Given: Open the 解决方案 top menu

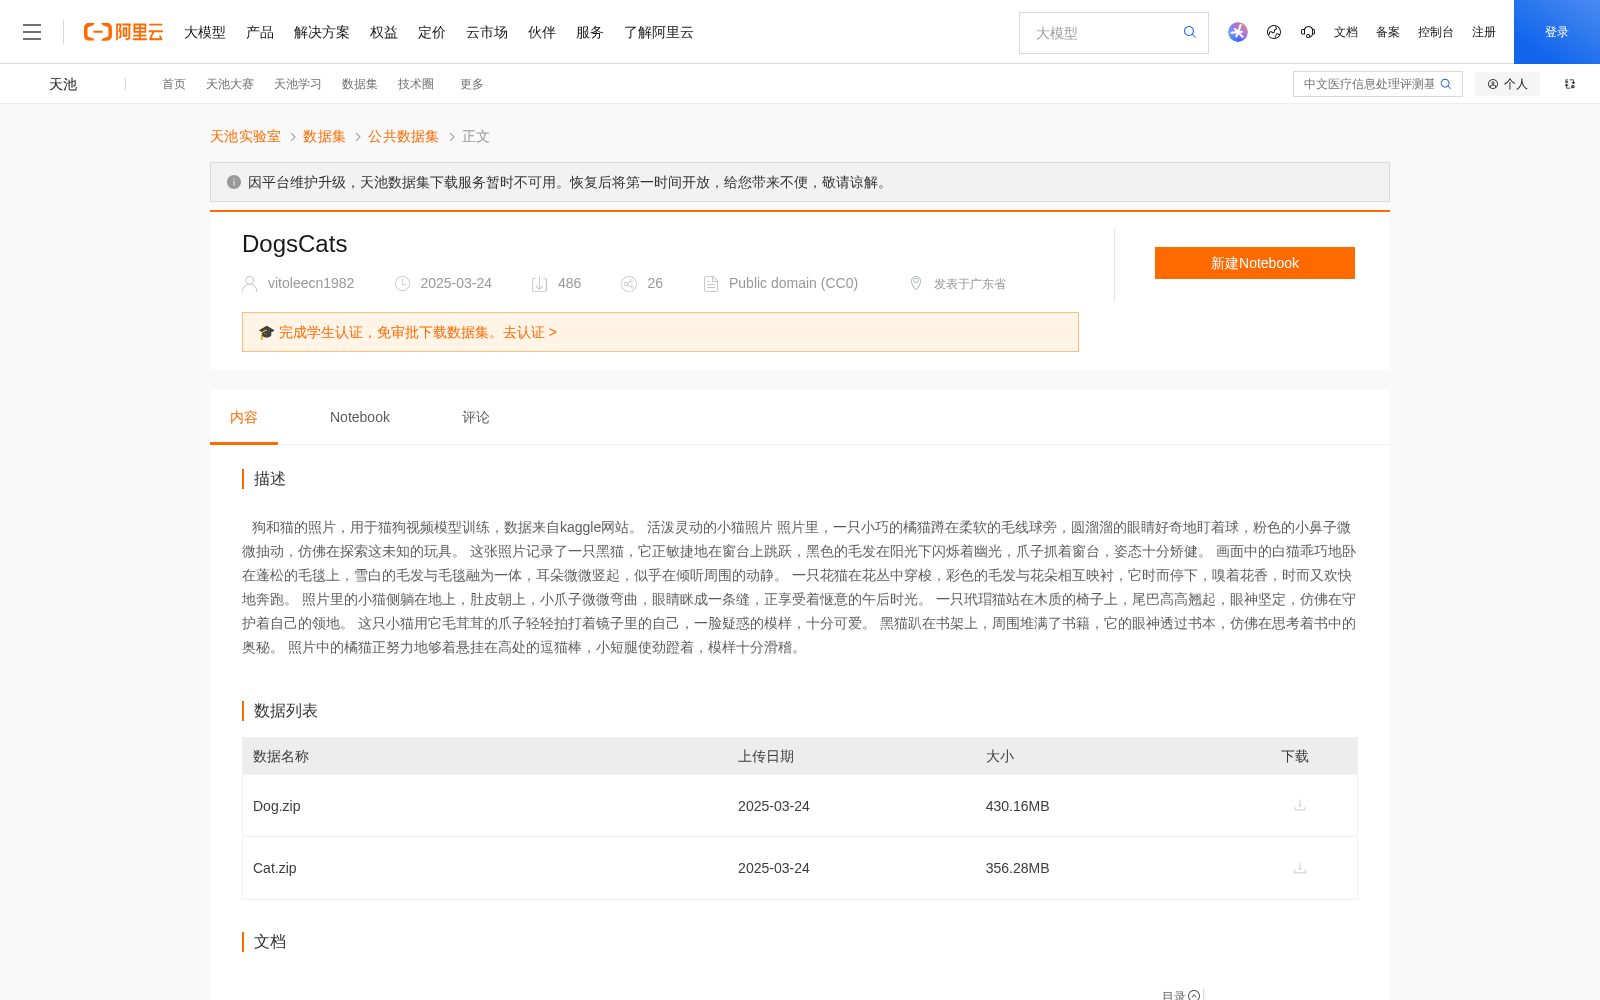Looking at the screenshot, I should 322,32.
